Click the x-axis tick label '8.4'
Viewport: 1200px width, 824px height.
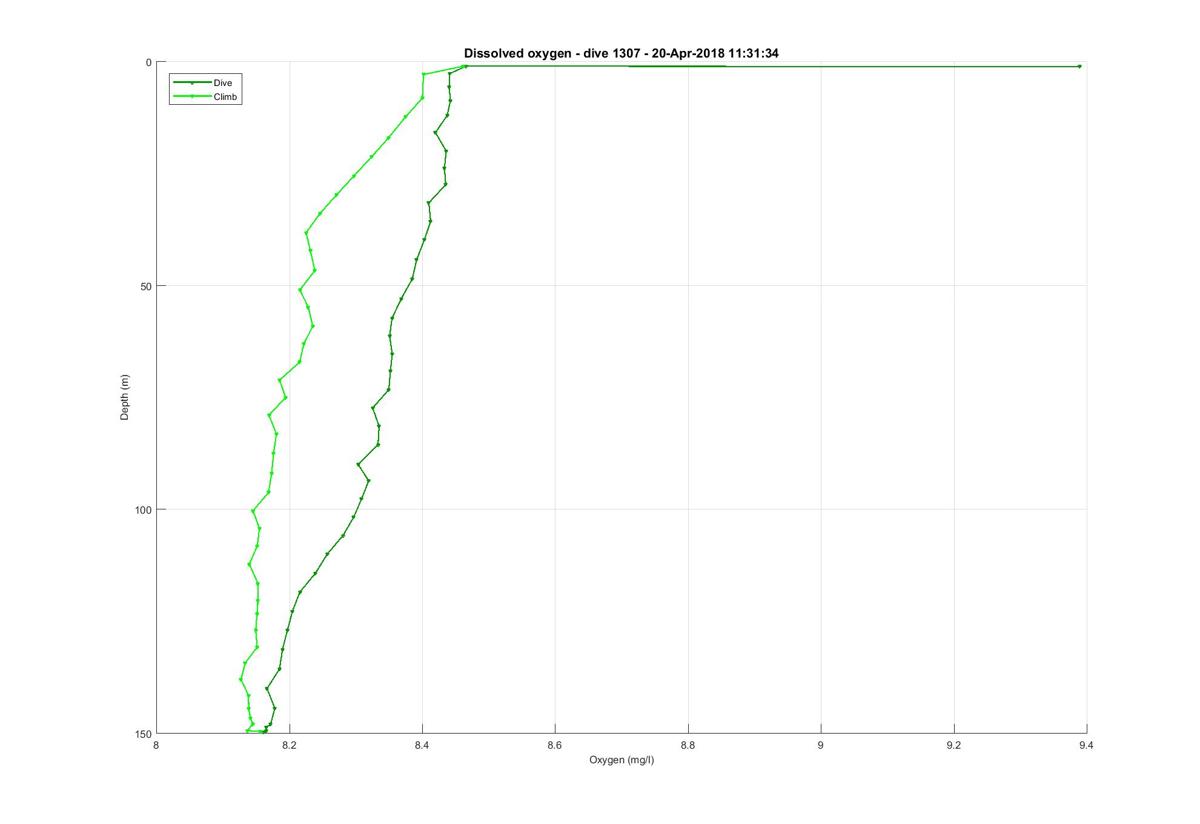click(x=423, y=745)
